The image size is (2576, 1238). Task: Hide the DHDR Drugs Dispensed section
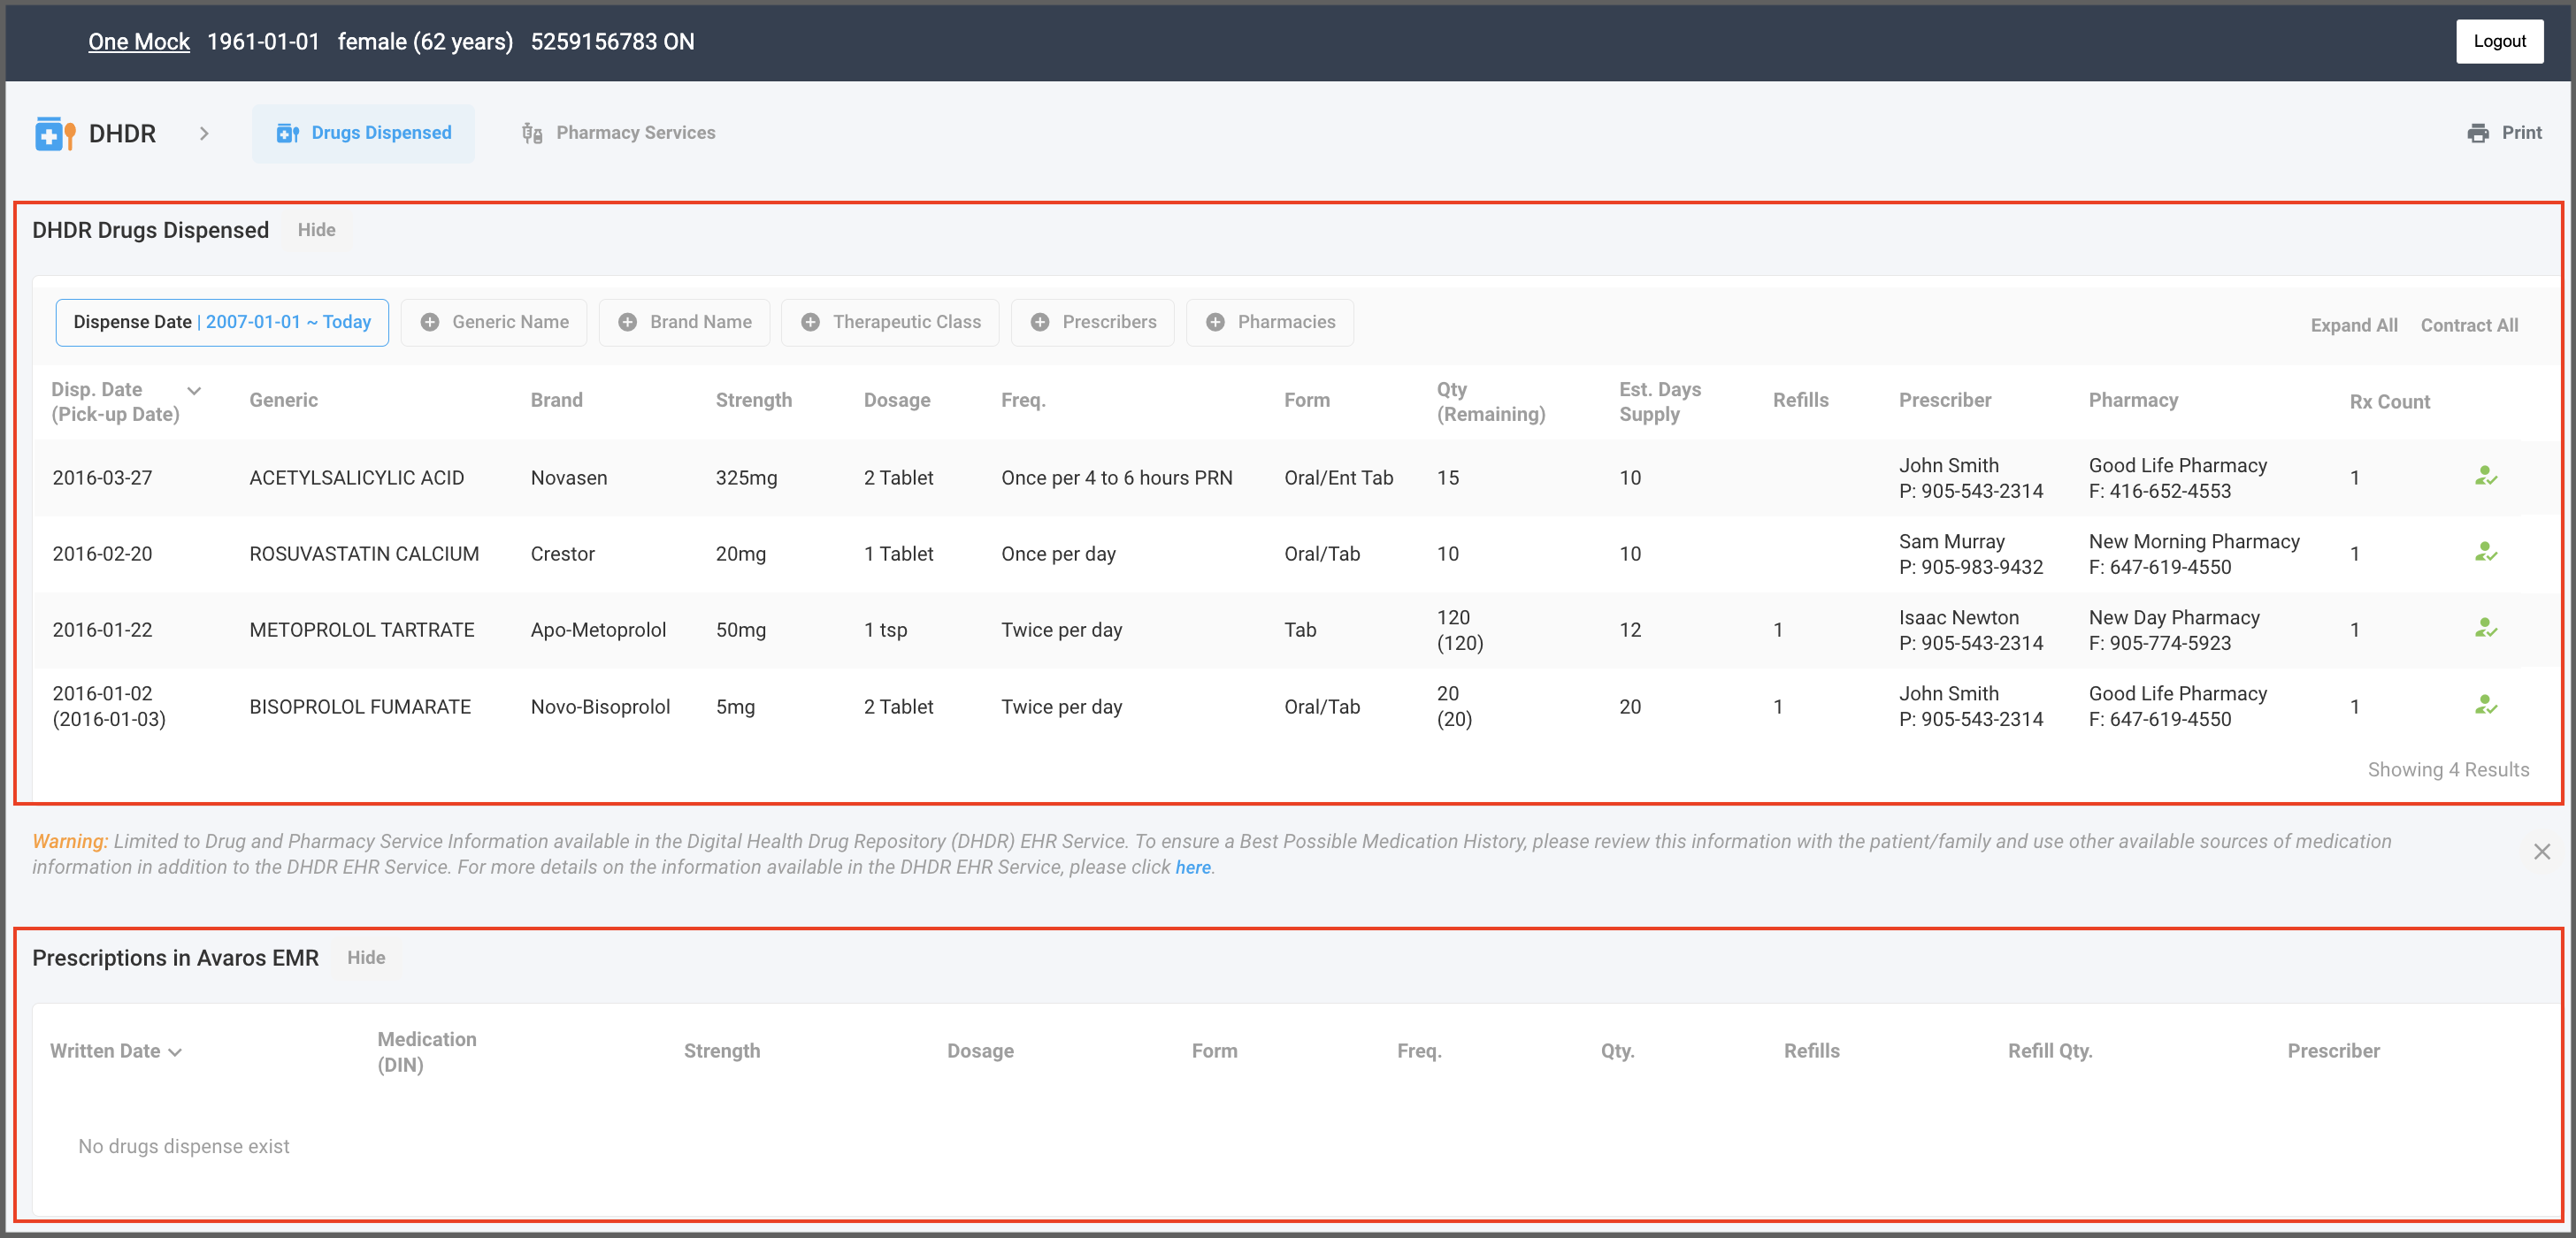[316, 230]
